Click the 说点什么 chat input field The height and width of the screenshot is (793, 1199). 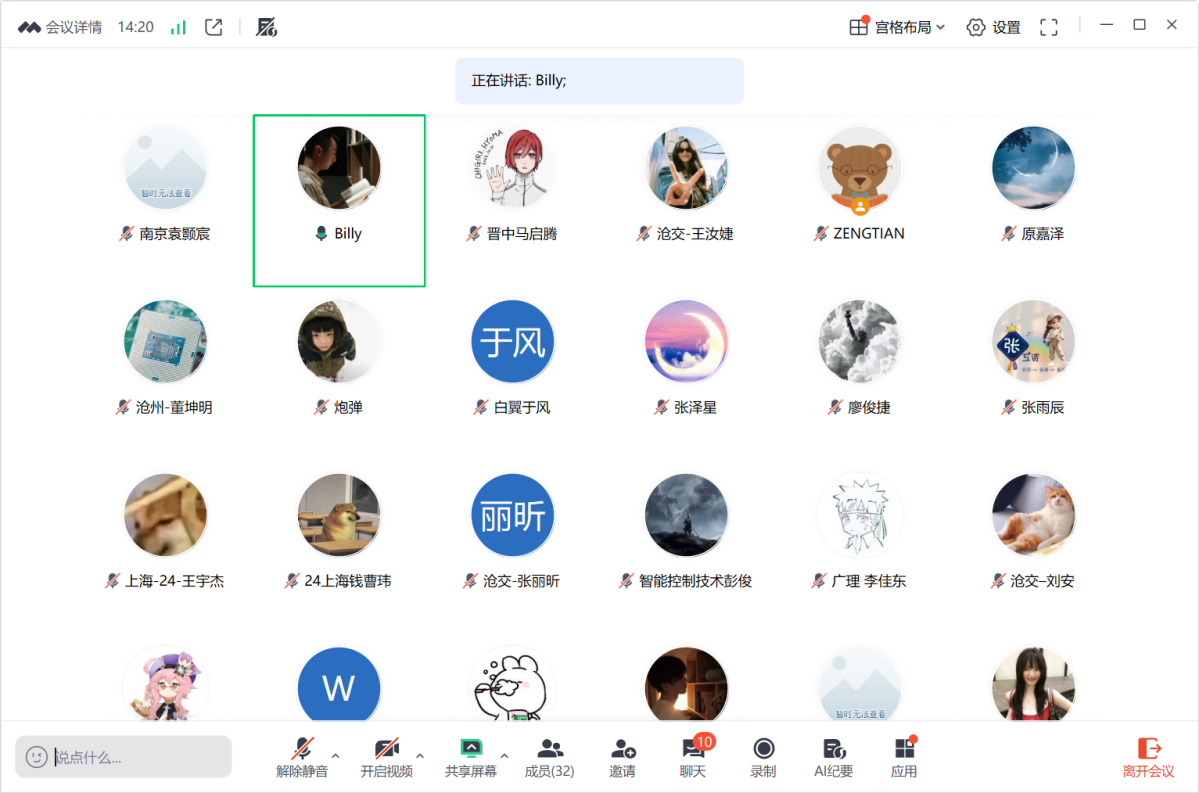[140, 757]
